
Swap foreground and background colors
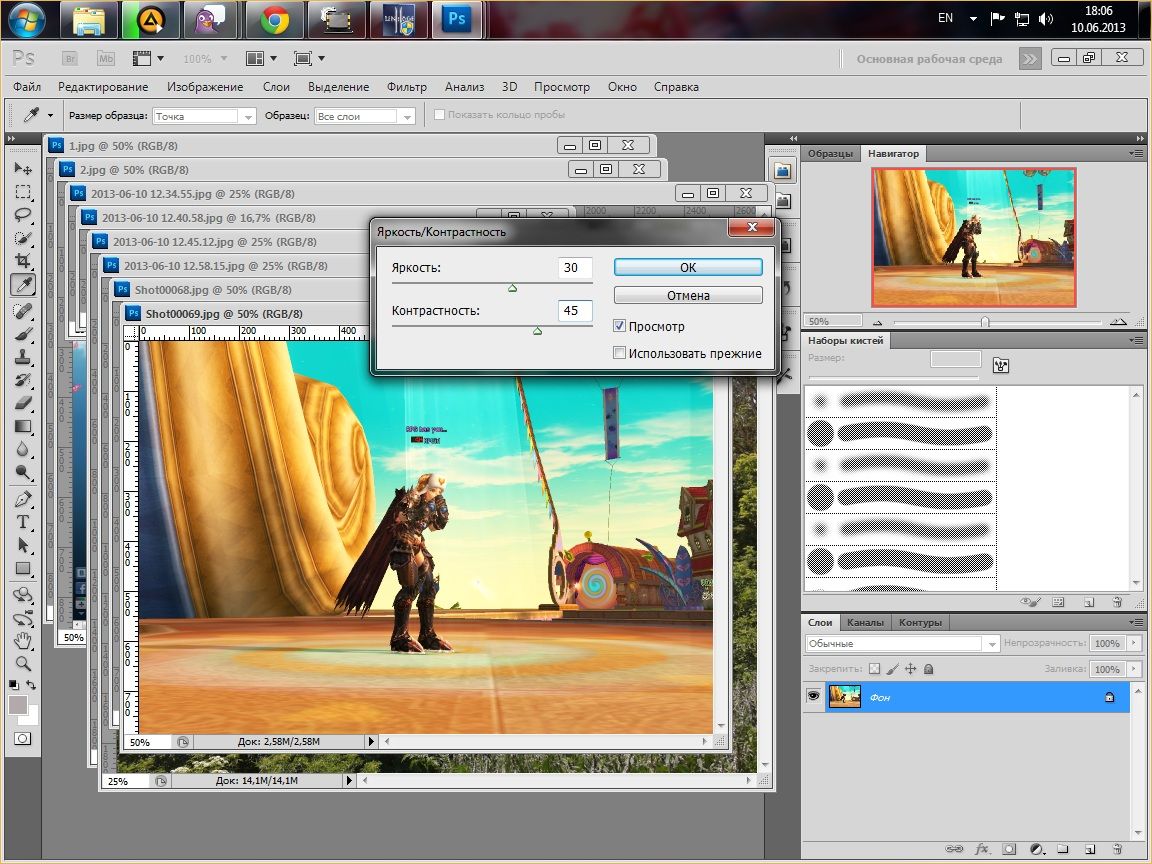click(x=31, y=685)
